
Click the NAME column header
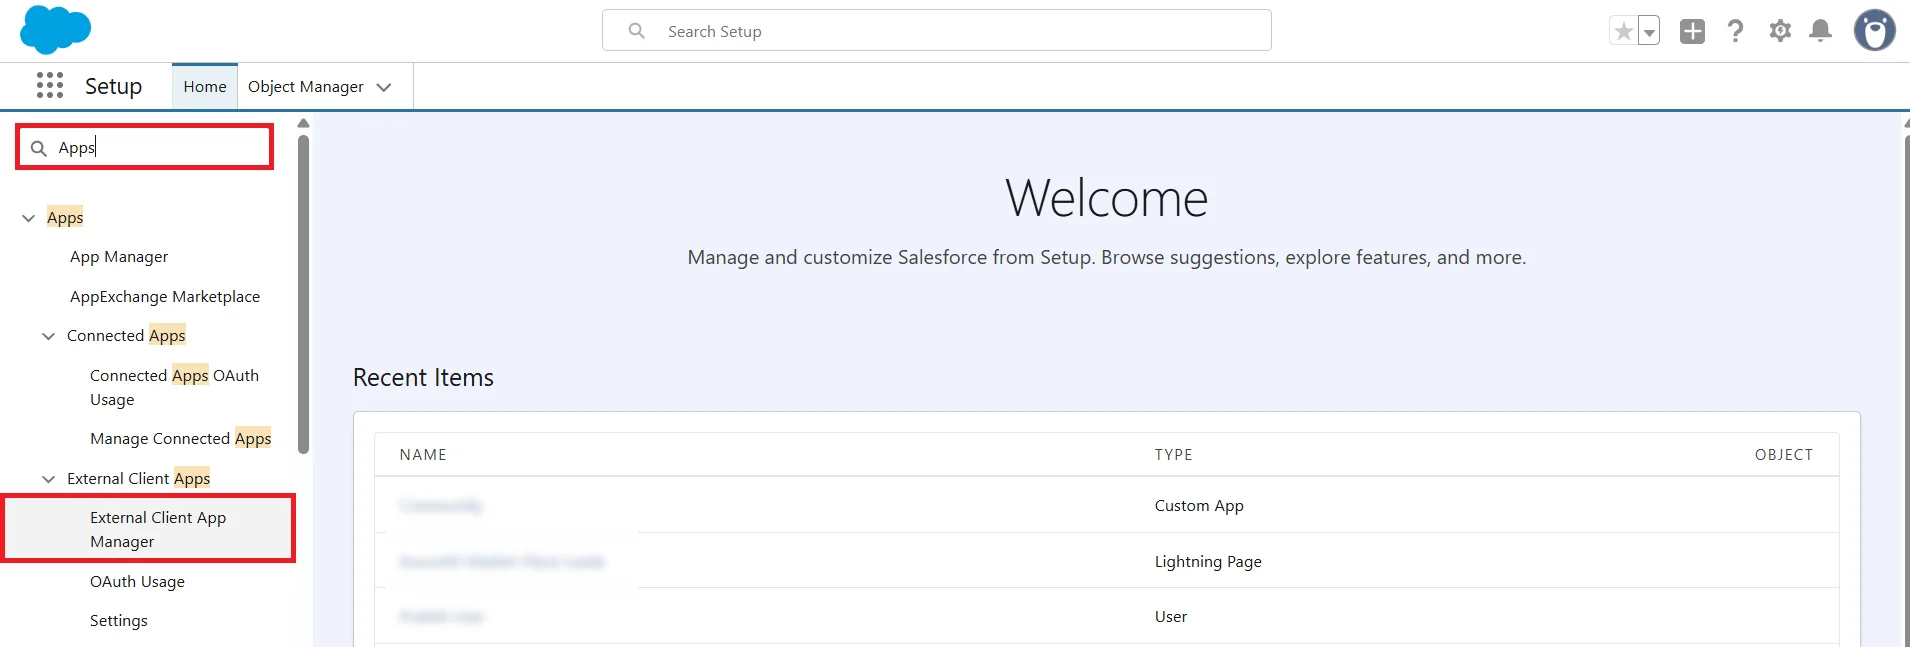[x=423, y=455]
